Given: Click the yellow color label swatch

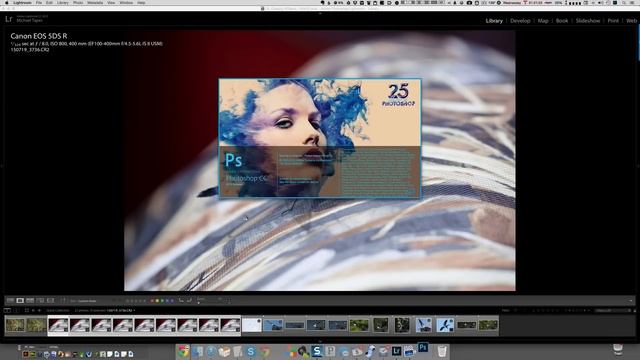Looking at the screenshot, I should coord(157,301).
